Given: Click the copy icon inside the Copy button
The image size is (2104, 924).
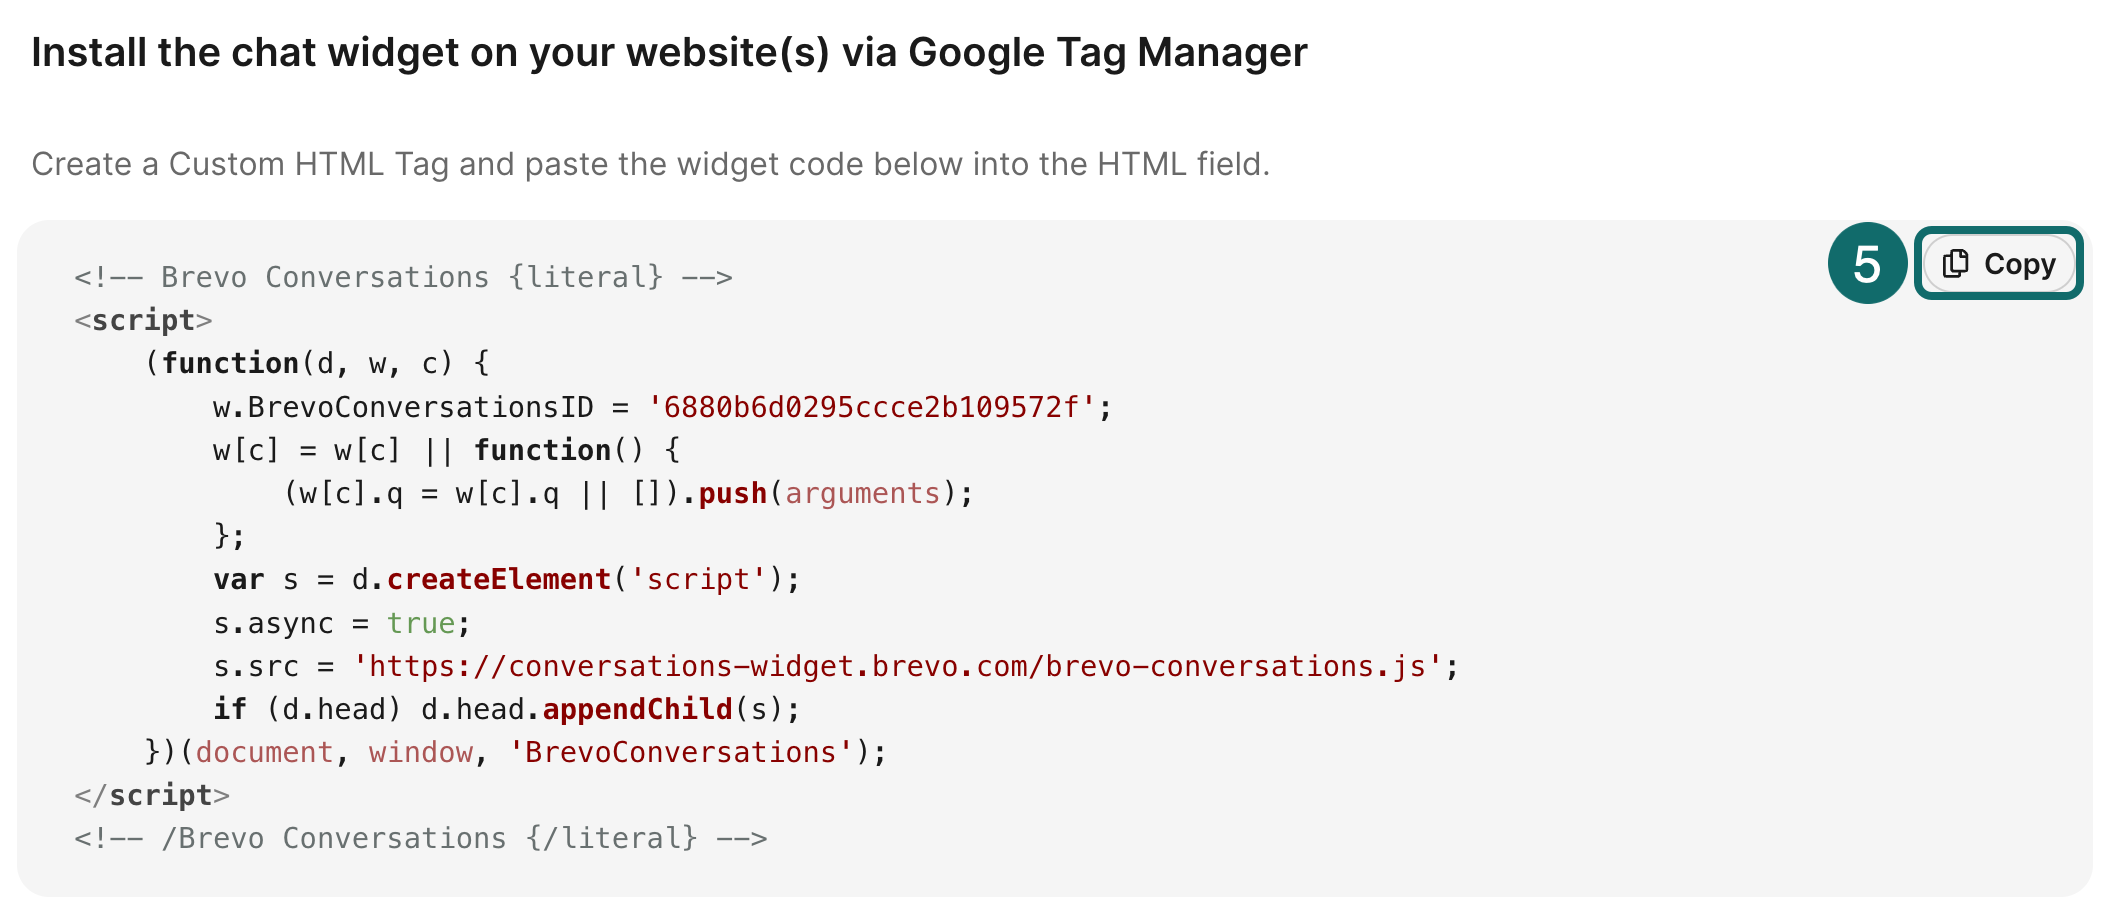Looking at the screenshot, I should click(1955, 264).
